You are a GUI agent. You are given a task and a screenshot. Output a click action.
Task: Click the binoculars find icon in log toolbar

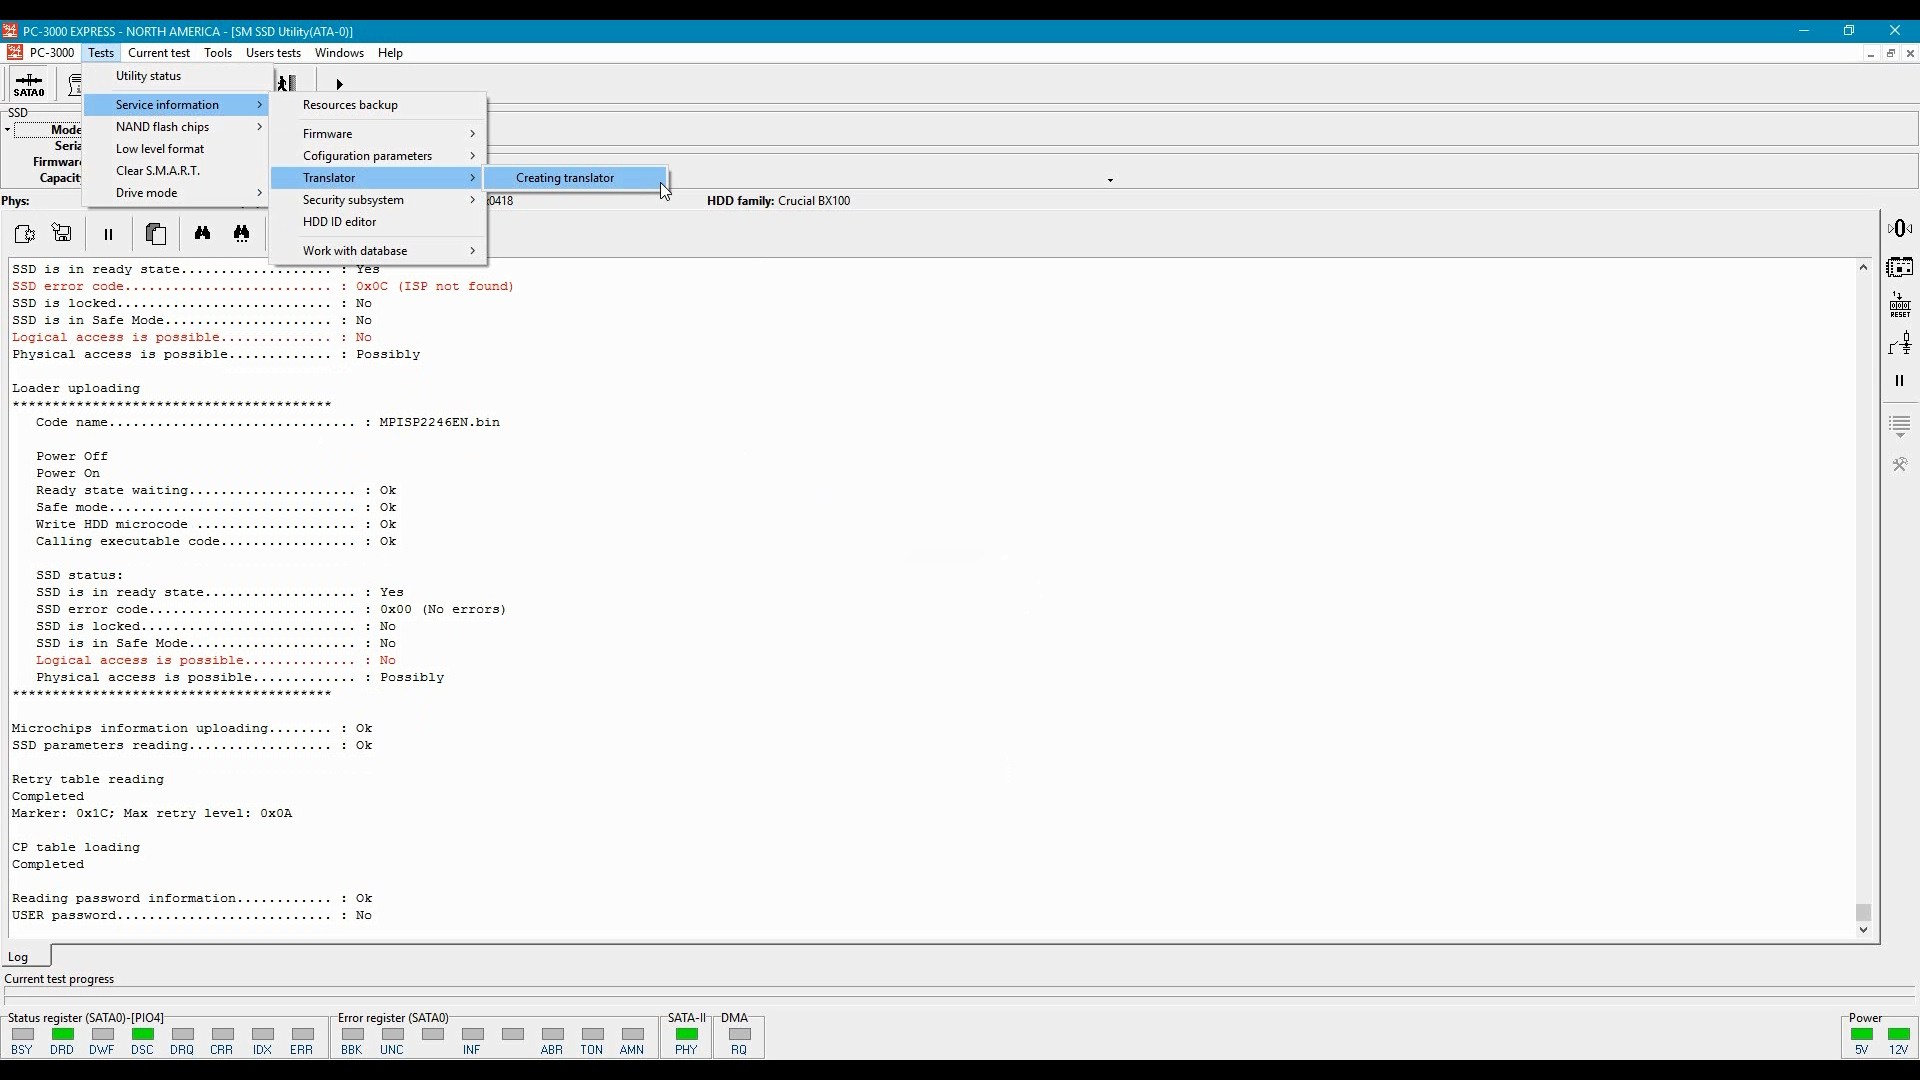203,233
